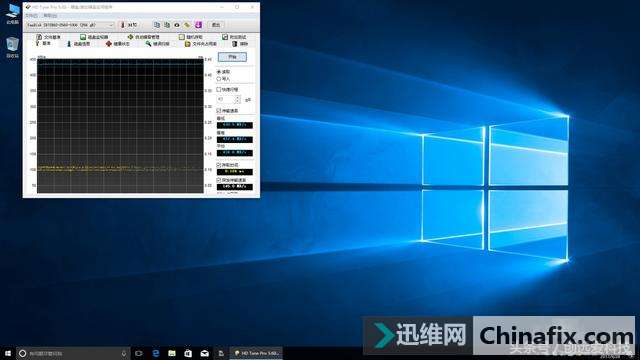The width and height of the screenshot is (640, 360).
Task: Click the Exit (退出) toolbar button
Action: click(x=216, y=25)
